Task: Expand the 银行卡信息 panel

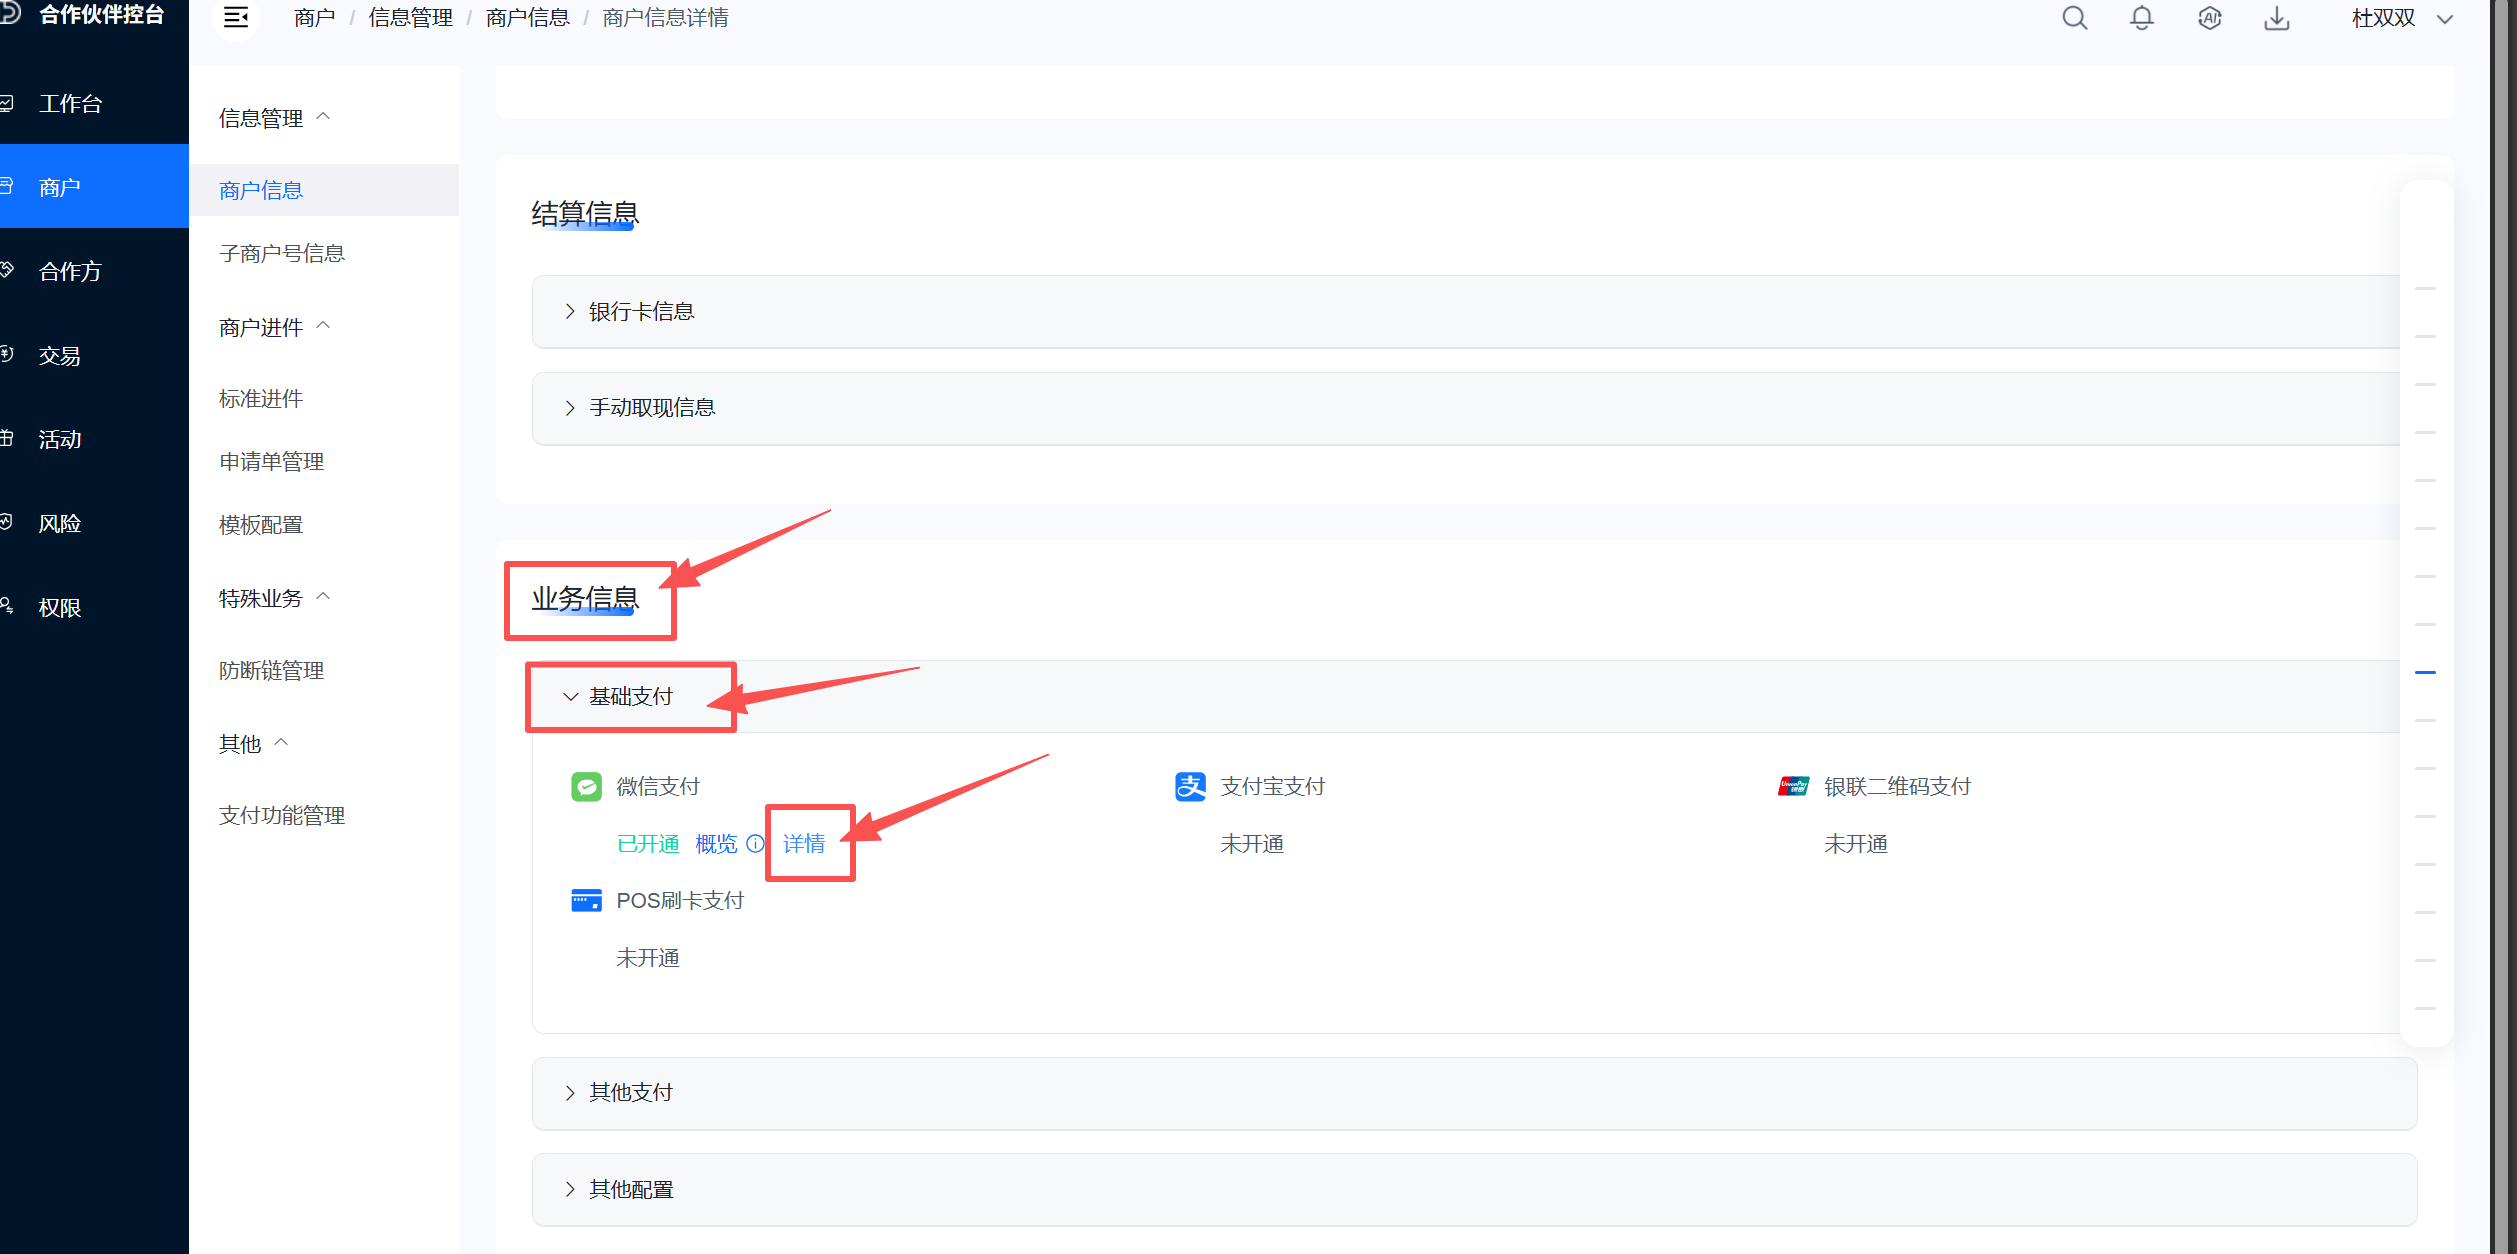Action: coord(1474,311)
